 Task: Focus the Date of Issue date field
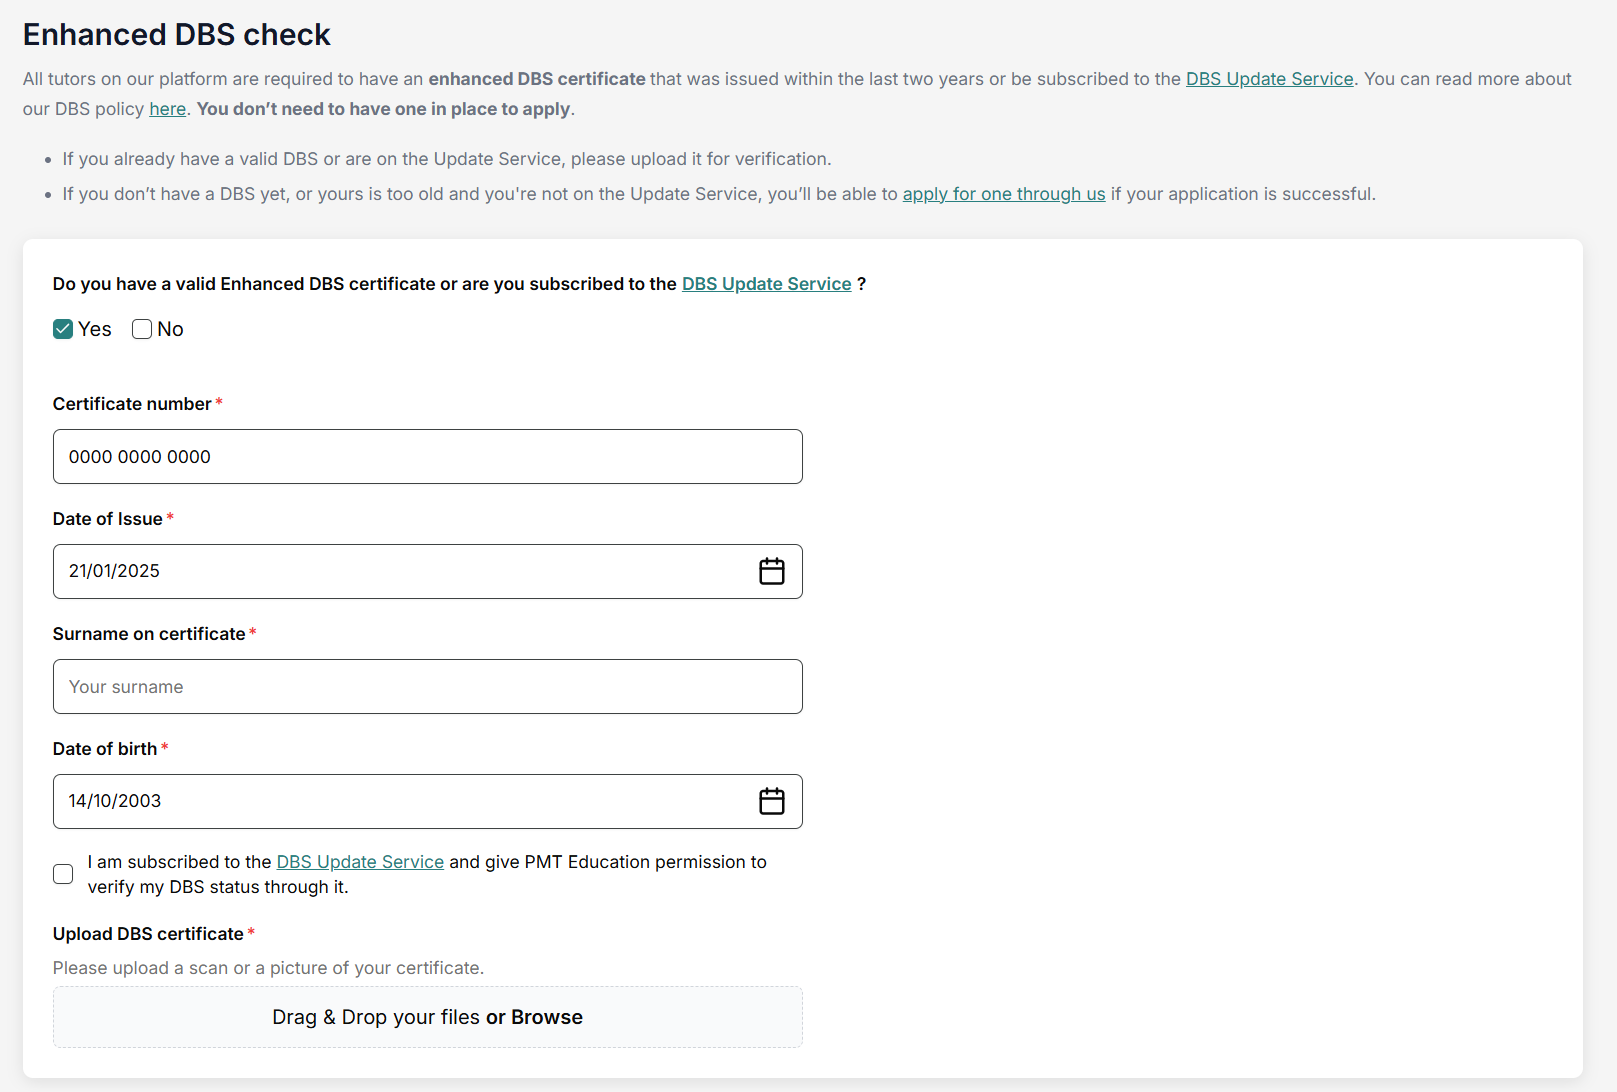point(400,571)
